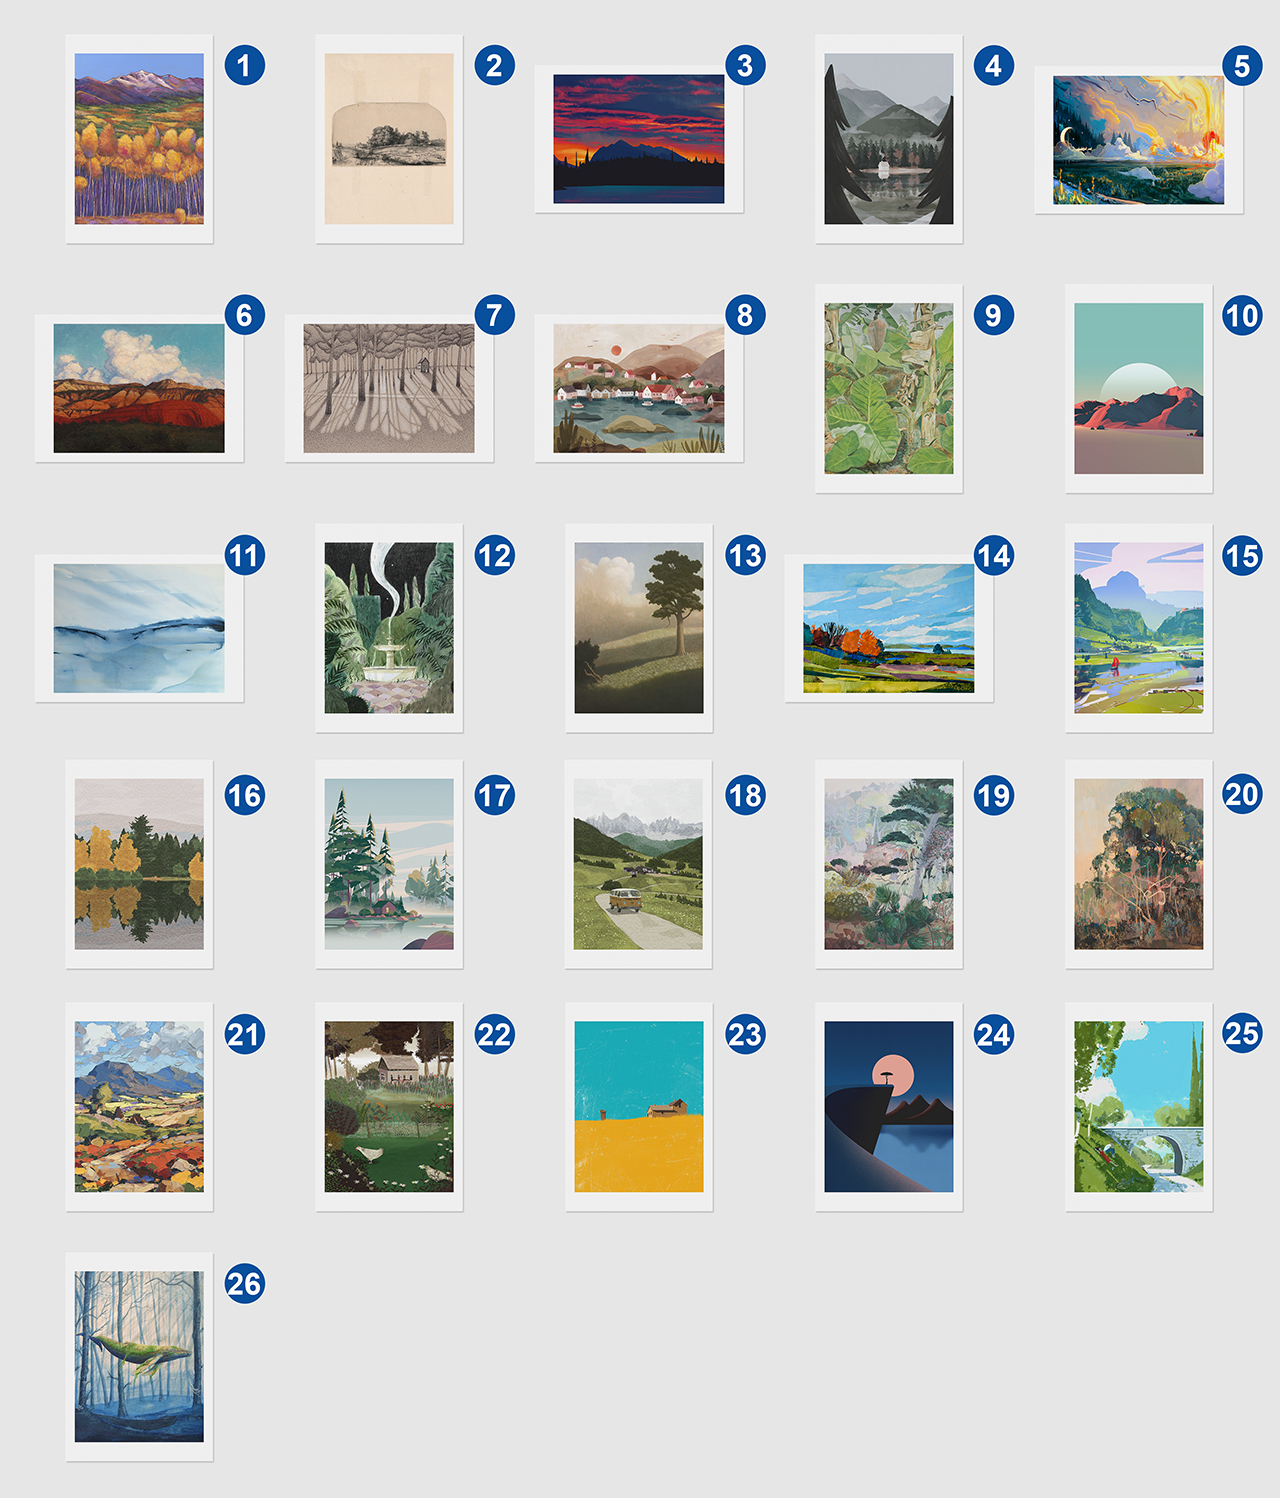Open the pencil sketch landscape print
Screen dimensions: 1280x1498
(x=389, y=139)
